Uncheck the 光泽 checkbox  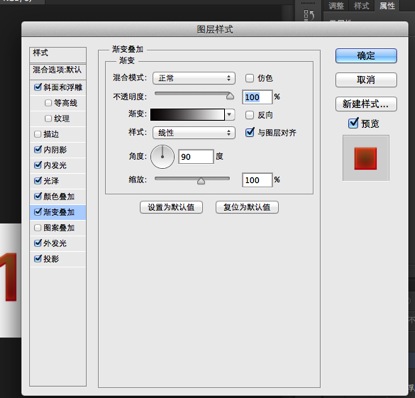click(38, 181)
